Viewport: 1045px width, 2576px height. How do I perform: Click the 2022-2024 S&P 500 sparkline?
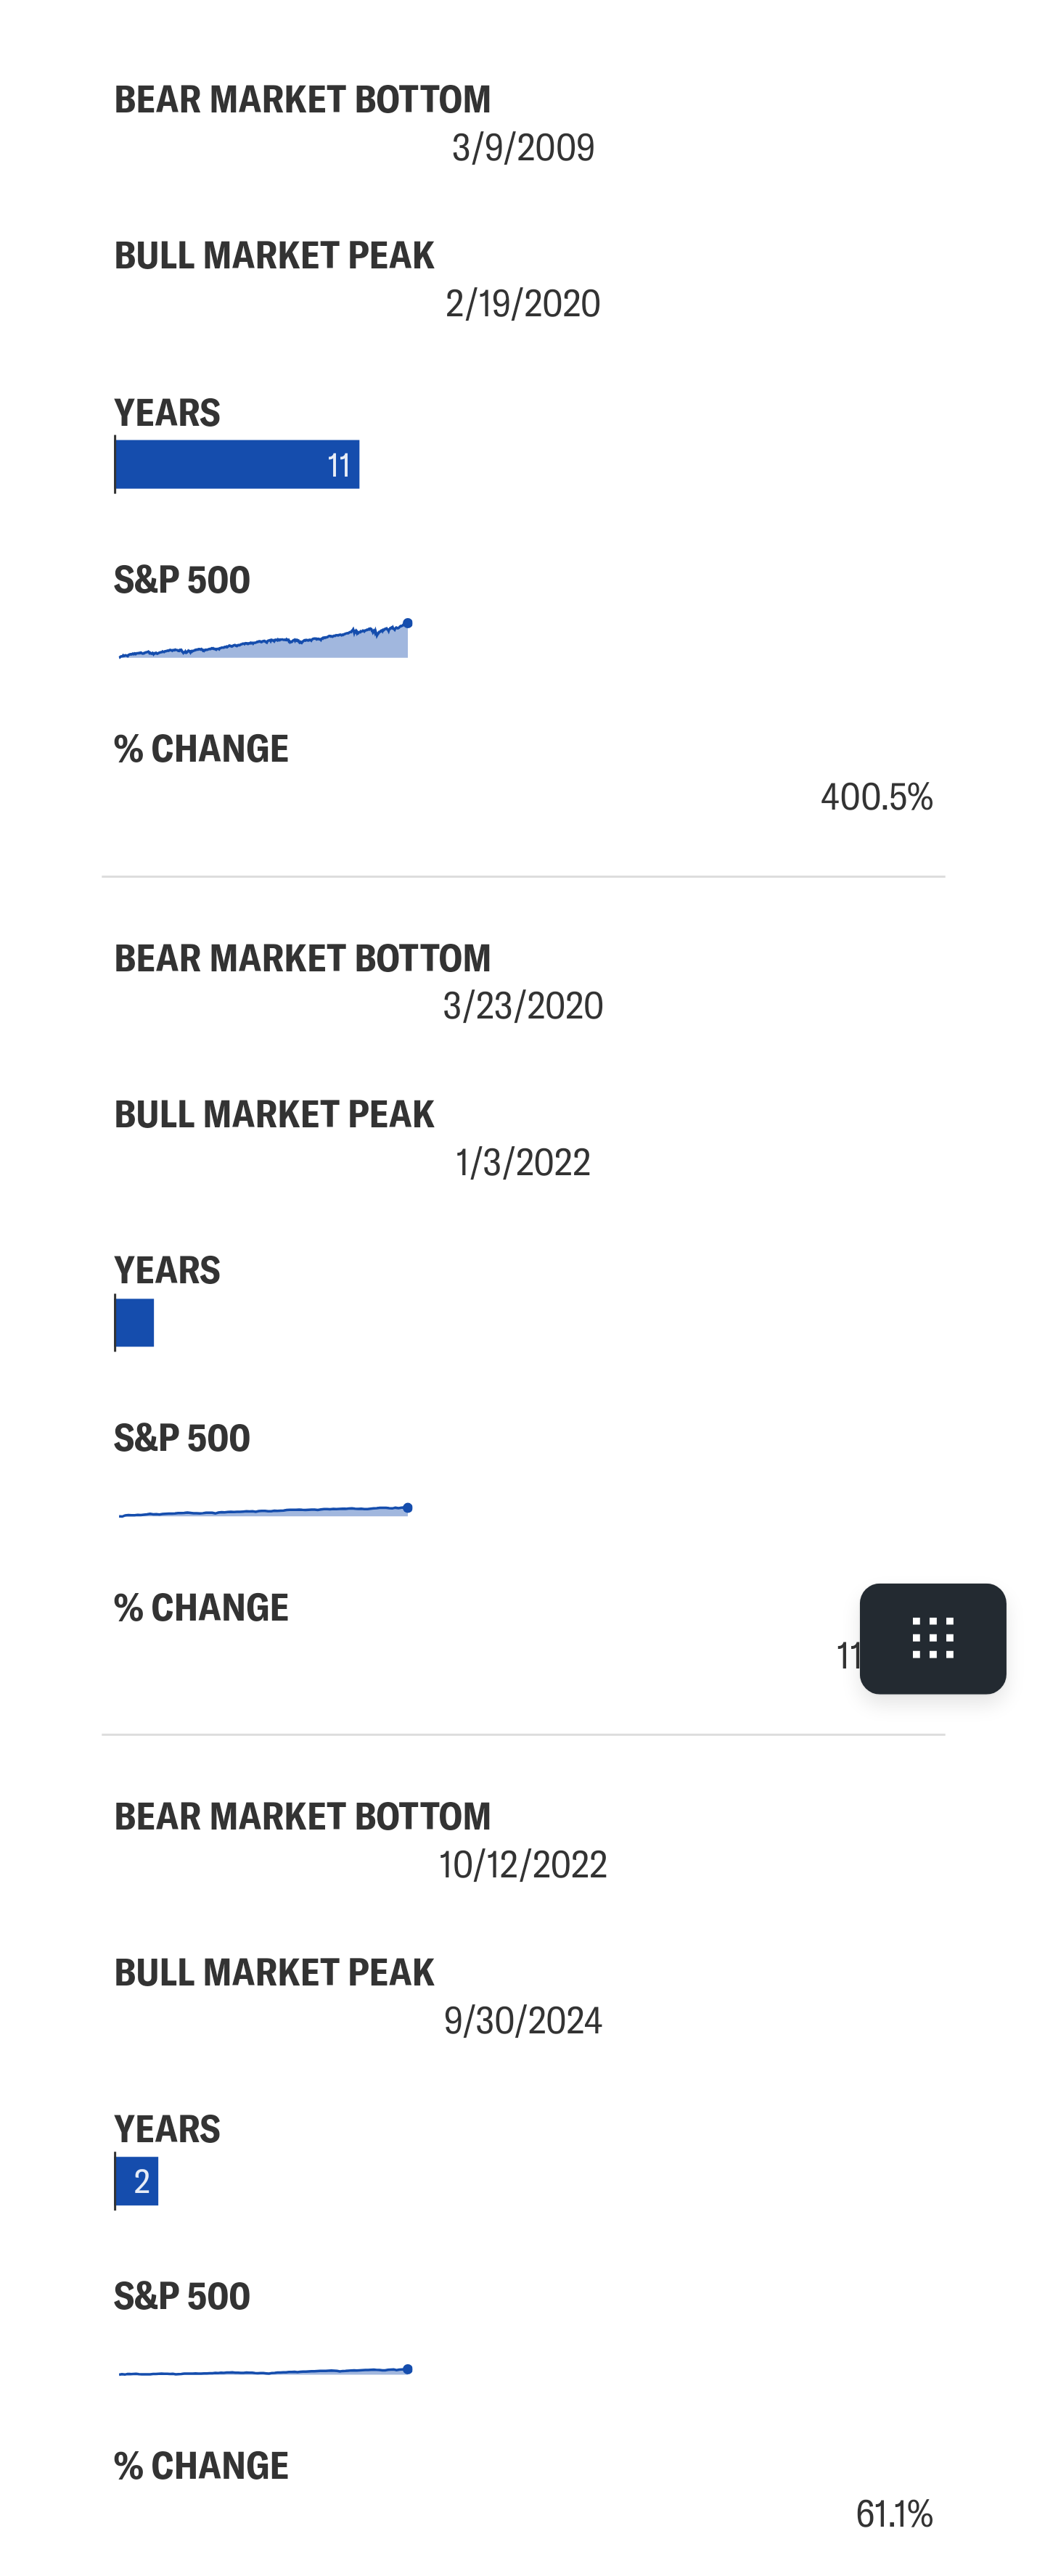click(264, 2370)
